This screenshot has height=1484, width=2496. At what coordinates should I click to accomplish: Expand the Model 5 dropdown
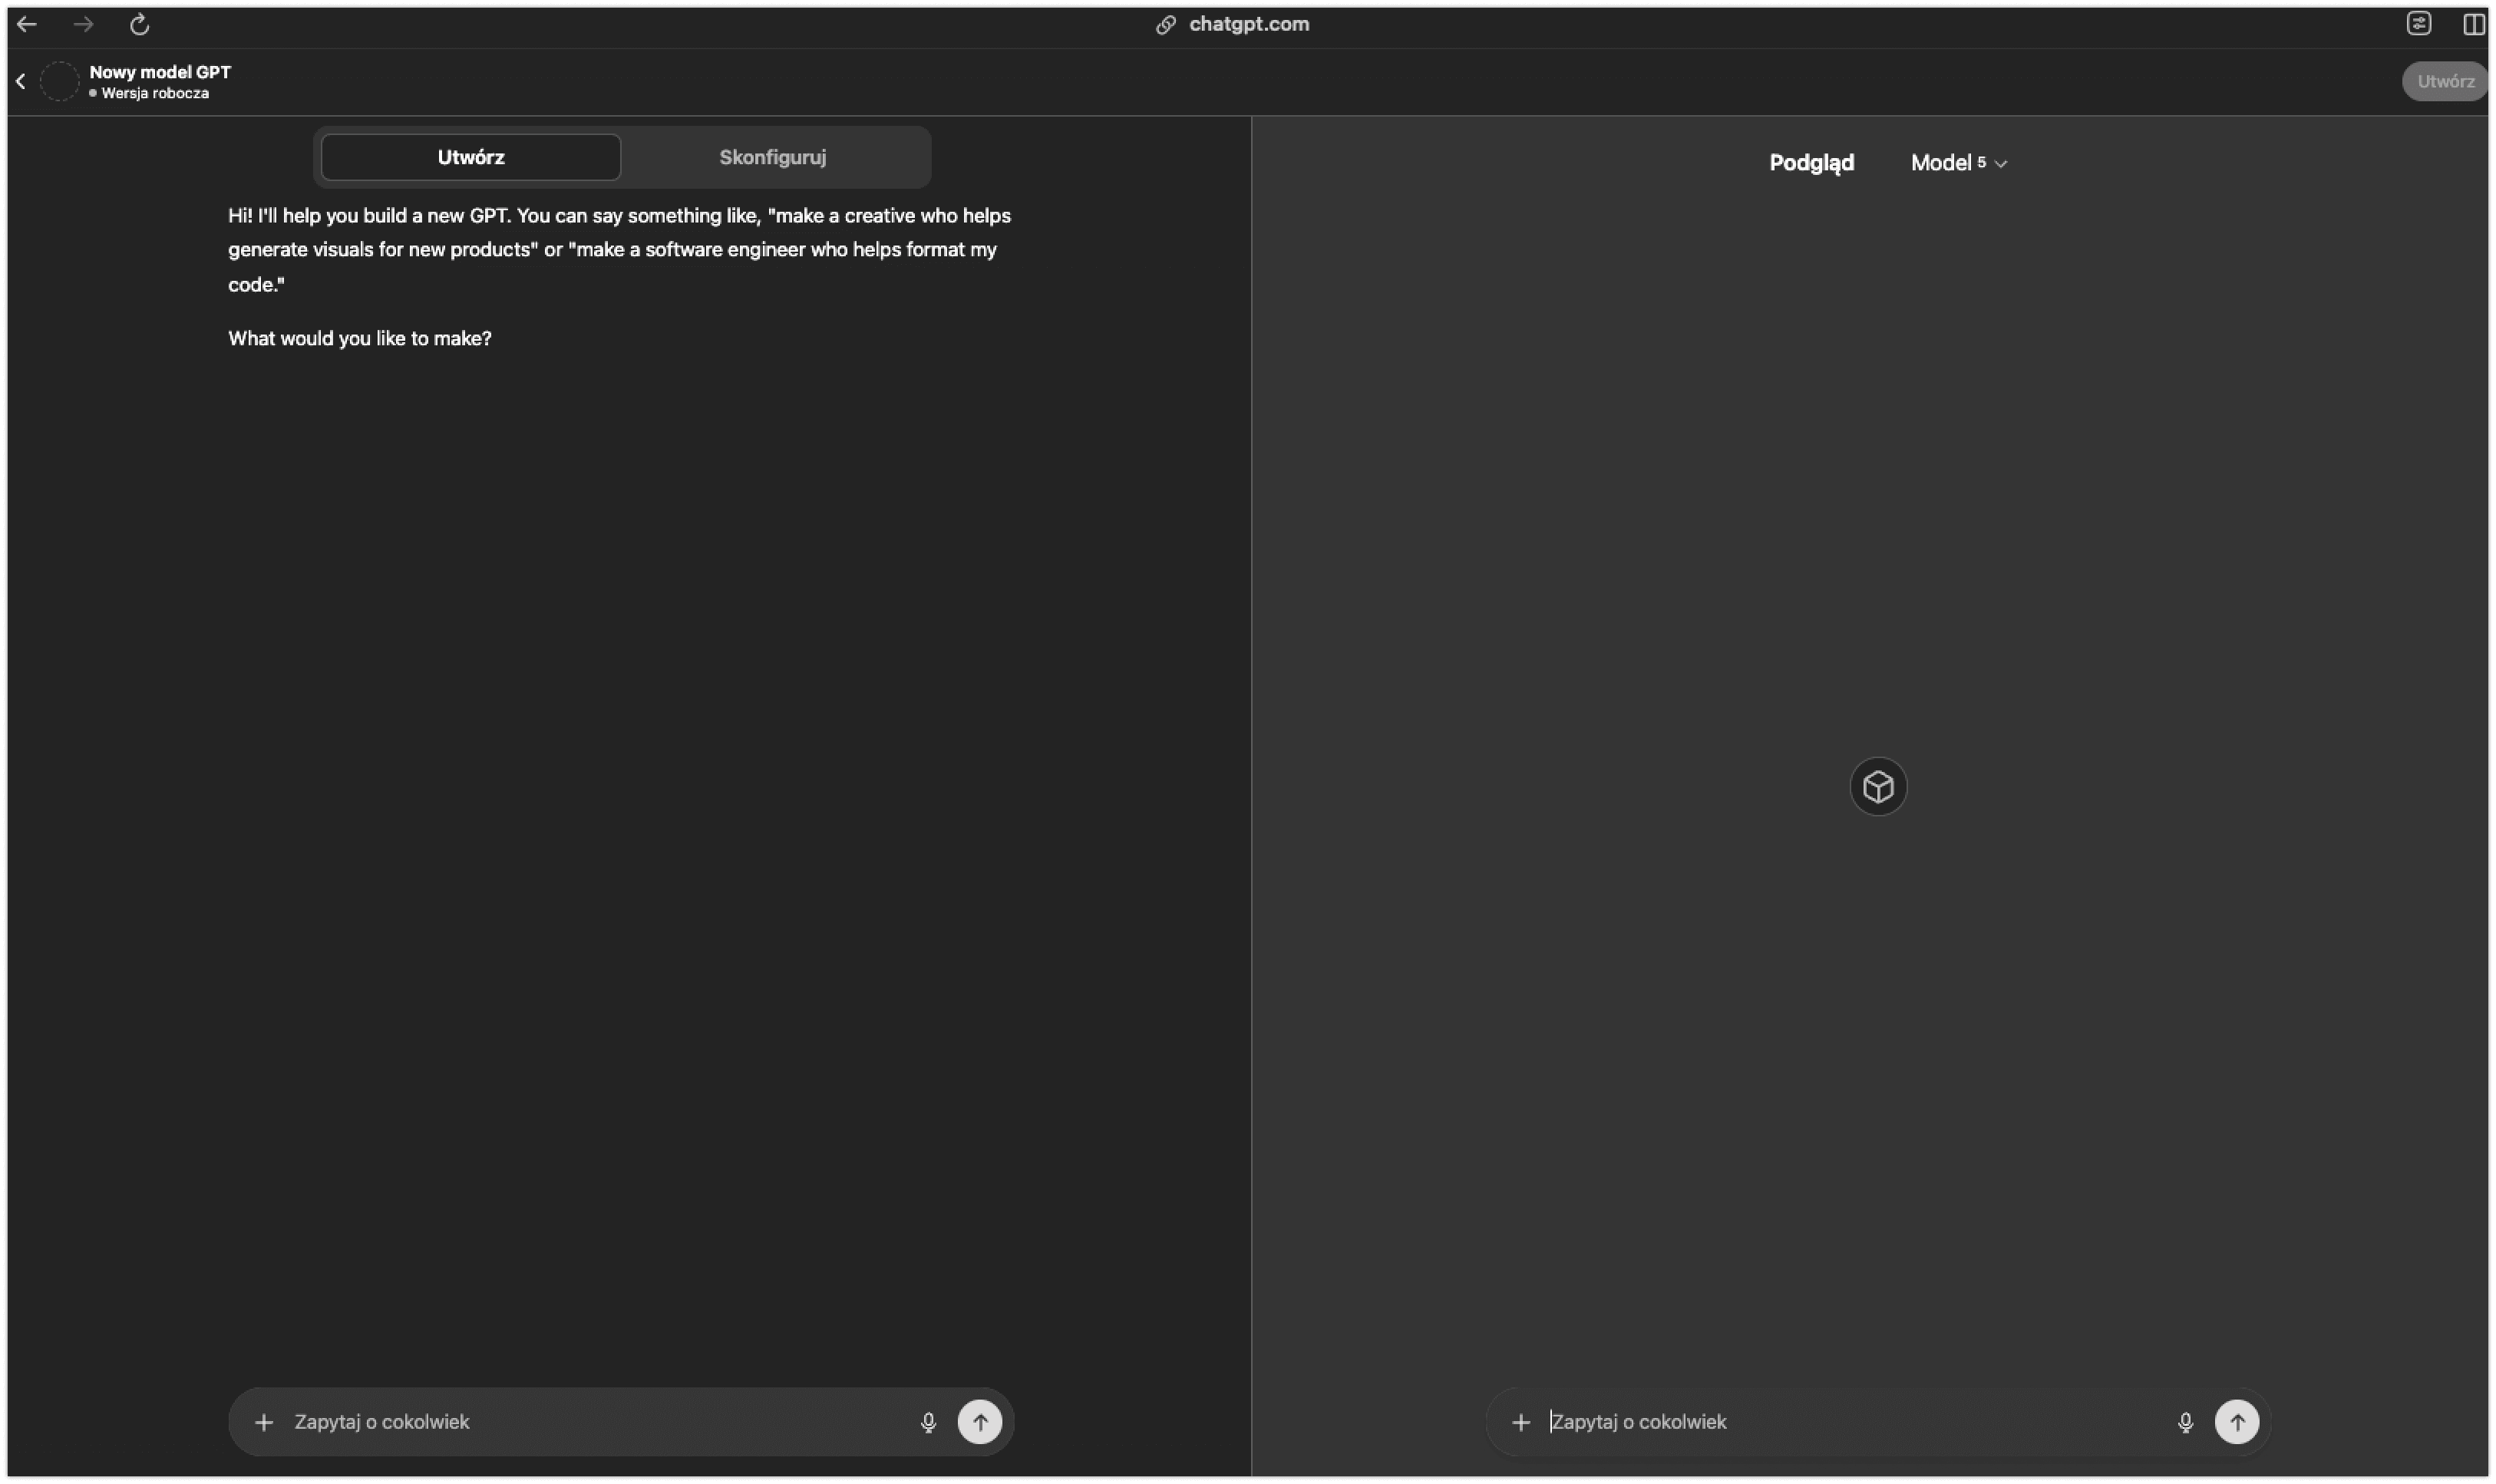click(1958, 163)
